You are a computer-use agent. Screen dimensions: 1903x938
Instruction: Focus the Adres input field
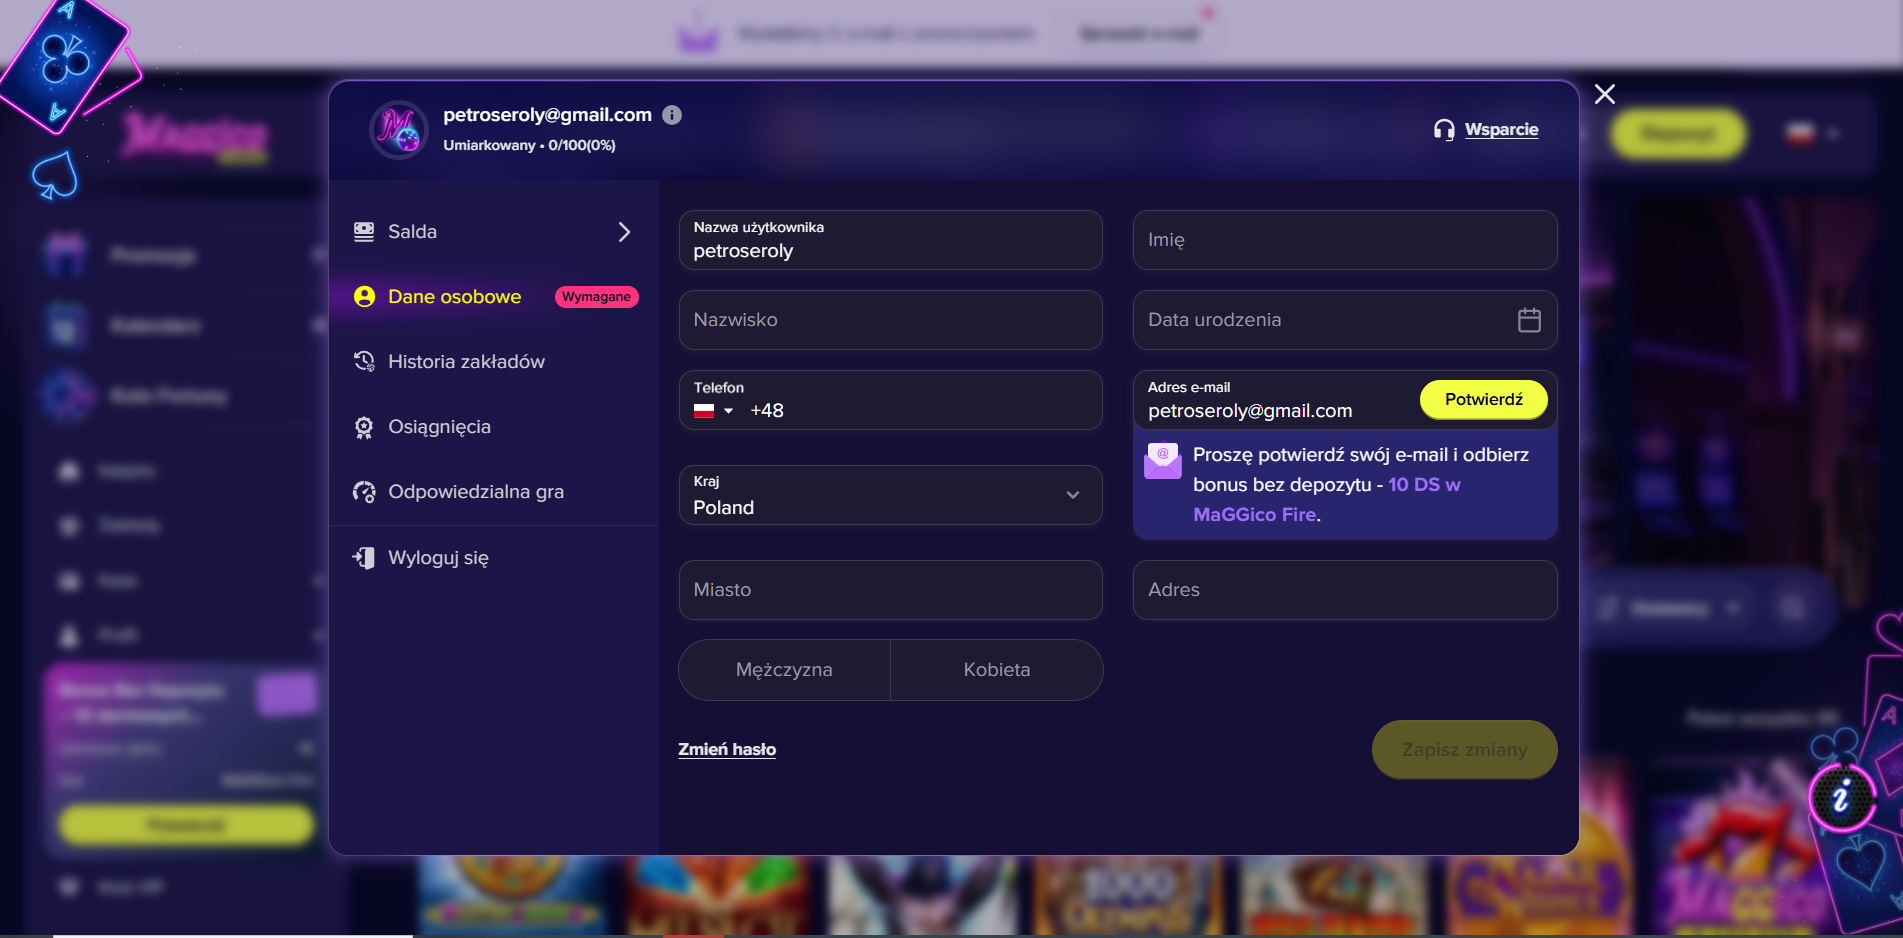(x=1345, y=590)
